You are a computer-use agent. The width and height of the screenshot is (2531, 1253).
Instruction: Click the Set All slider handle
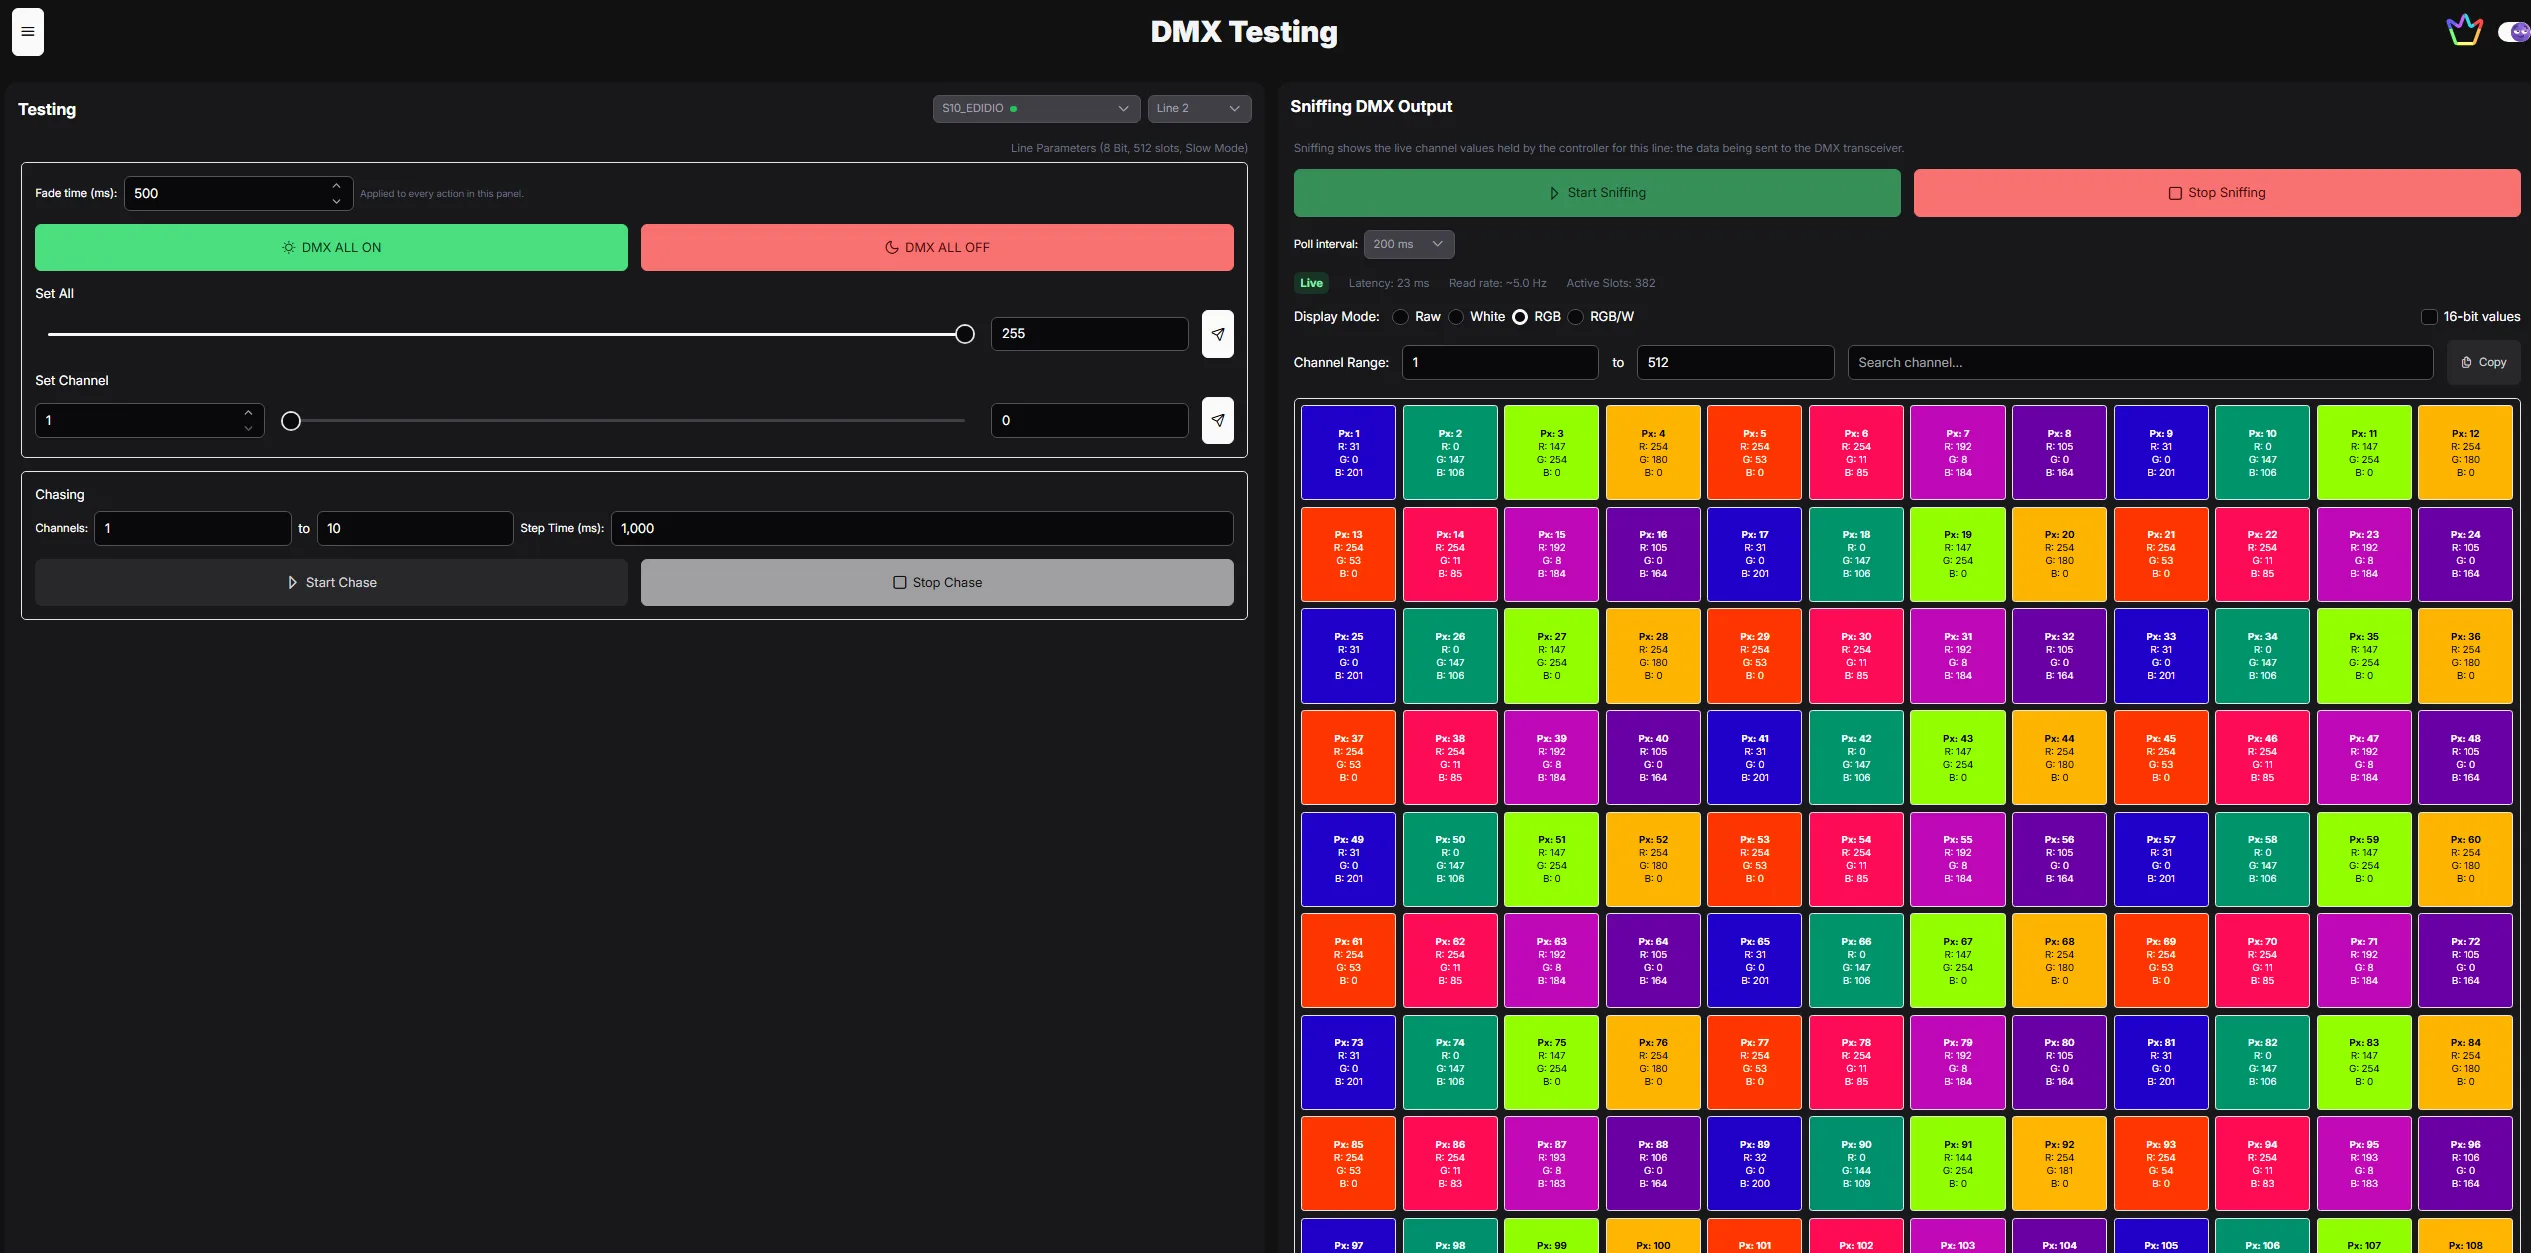(x=965, y=334)
